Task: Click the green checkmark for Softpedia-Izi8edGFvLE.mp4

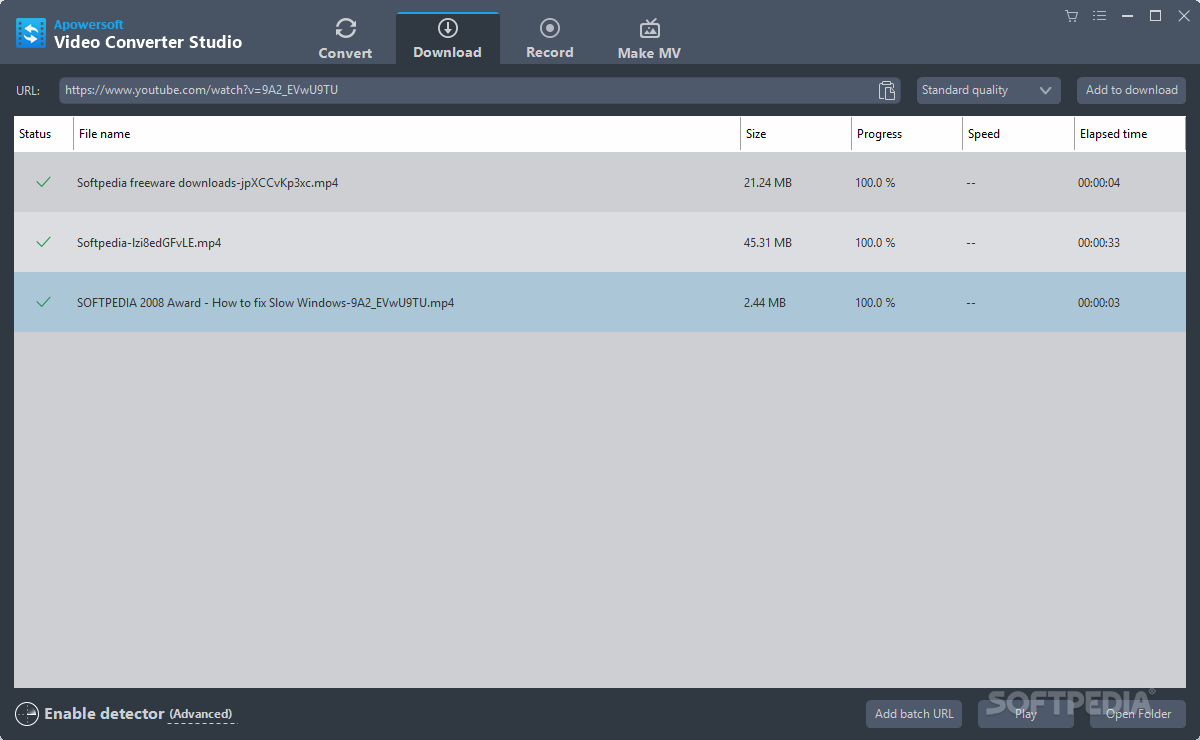Action: pyautogui.click(x=43, y=242)
